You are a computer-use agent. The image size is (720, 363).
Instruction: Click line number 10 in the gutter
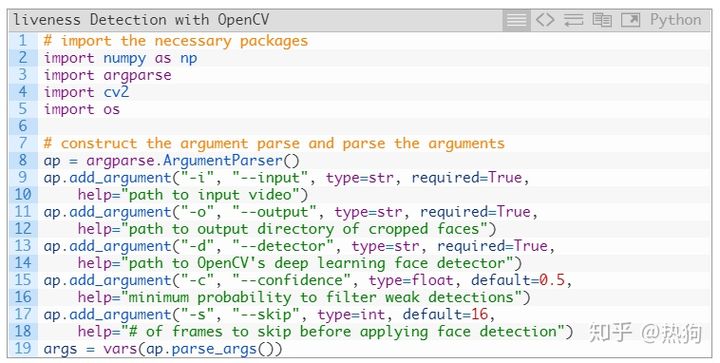(x=23, y=195)
